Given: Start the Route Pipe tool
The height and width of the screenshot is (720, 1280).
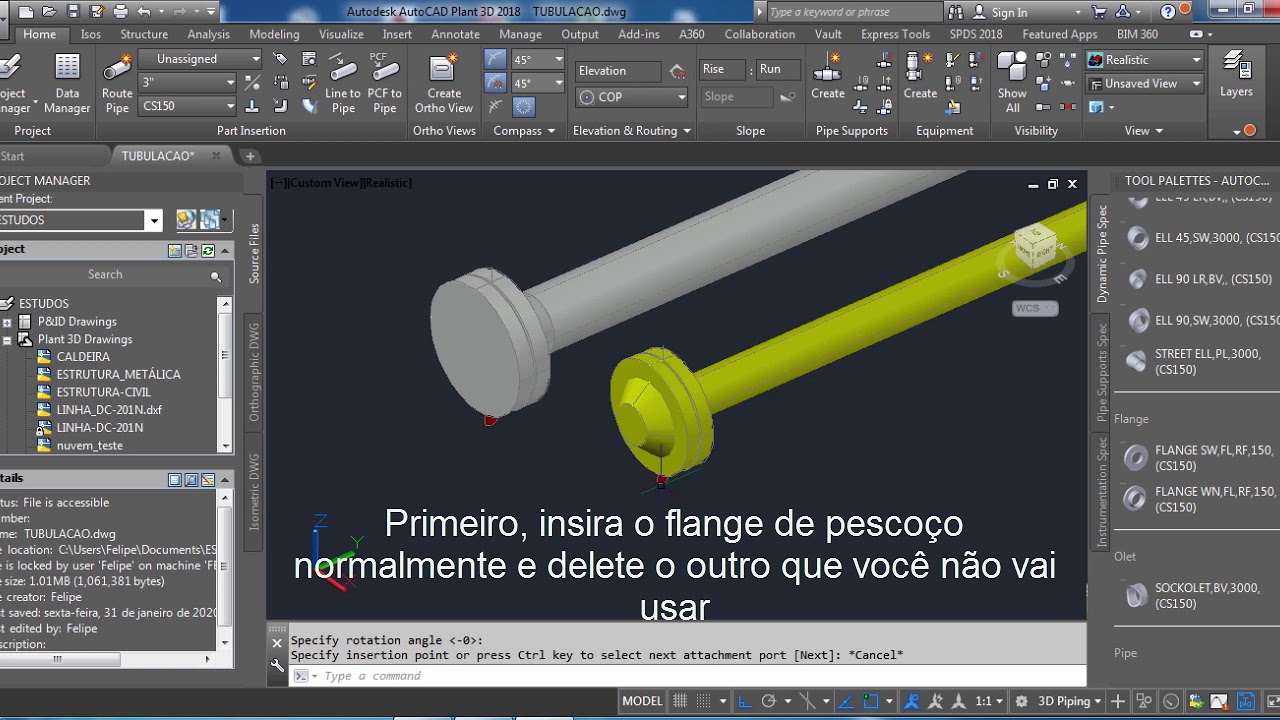Looking at the screenshot, I should pyautogui.click(x=117, y=84).
